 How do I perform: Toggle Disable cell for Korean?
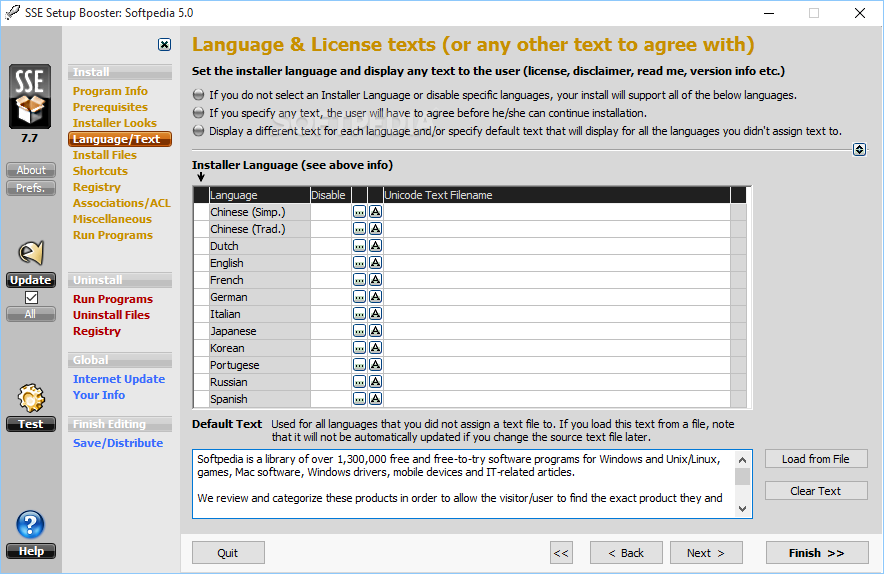click(x=330, y=347)
